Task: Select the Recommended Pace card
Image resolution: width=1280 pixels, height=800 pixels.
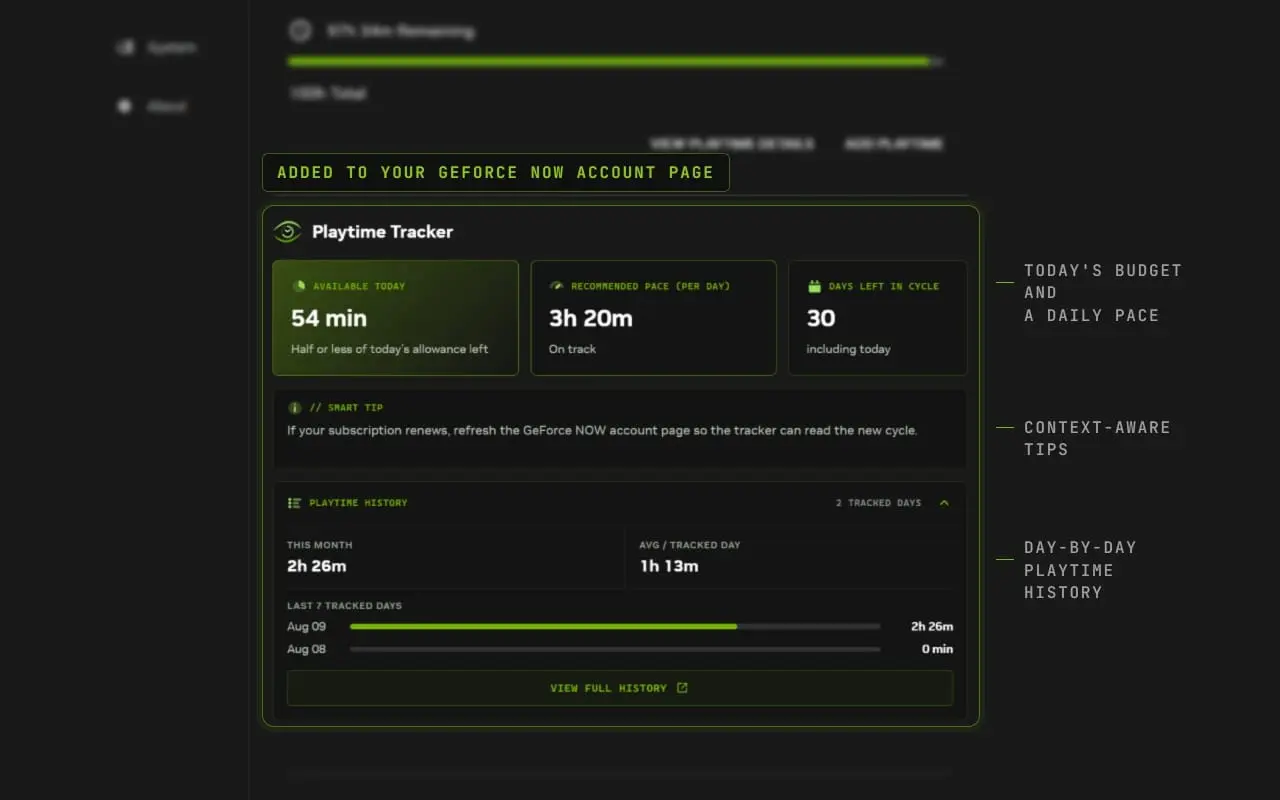Action: point(653,318)
